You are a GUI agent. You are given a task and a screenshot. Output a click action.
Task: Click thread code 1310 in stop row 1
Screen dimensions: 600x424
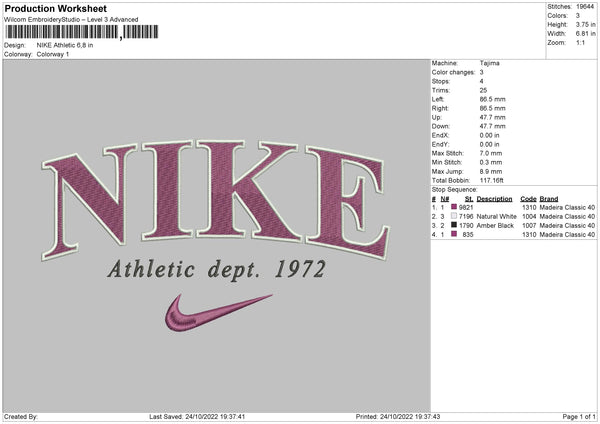tap(529, 207)
